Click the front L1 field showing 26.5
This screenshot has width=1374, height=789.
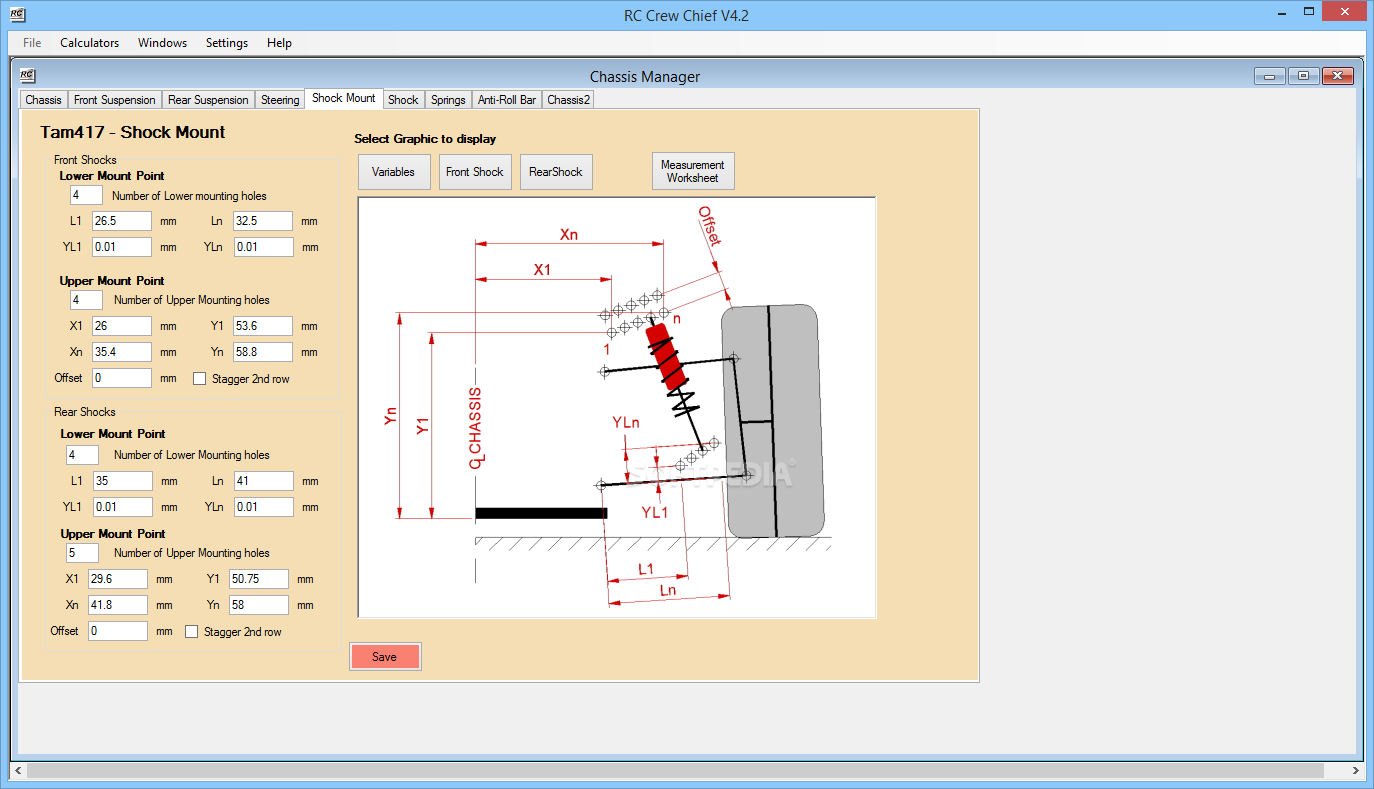122,222
